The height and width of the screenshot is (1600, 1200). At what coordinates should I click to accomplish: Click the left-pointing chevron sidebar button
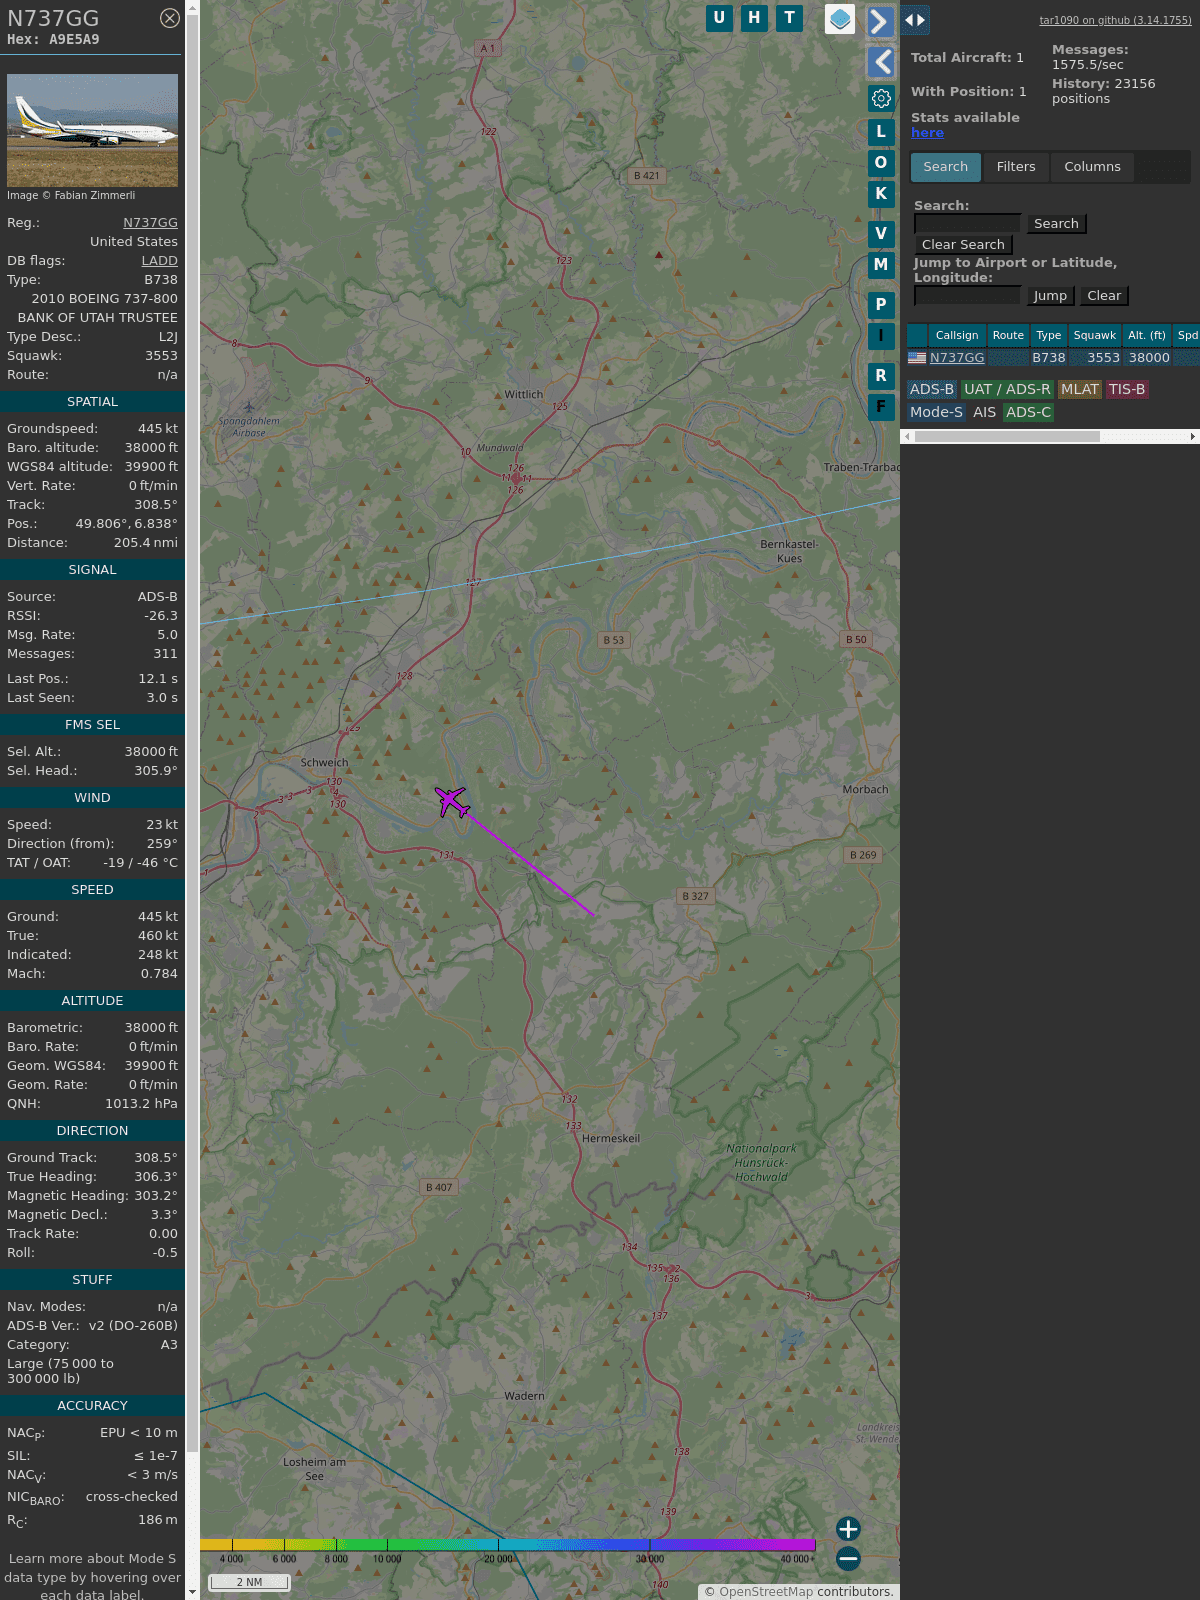880,62
